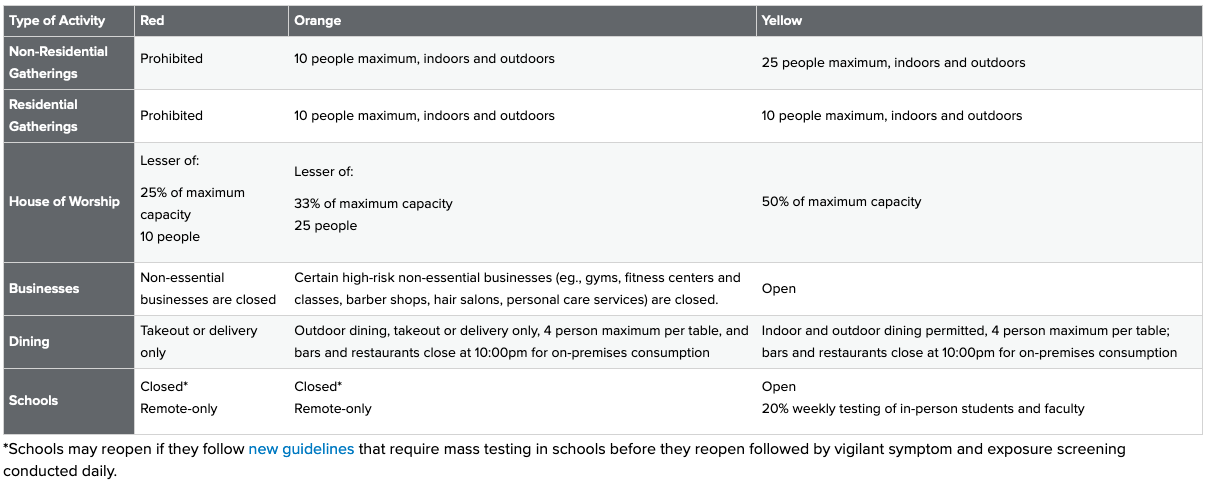Click the Type of Activity column header
1209x484 pixels.
(58, 21)
